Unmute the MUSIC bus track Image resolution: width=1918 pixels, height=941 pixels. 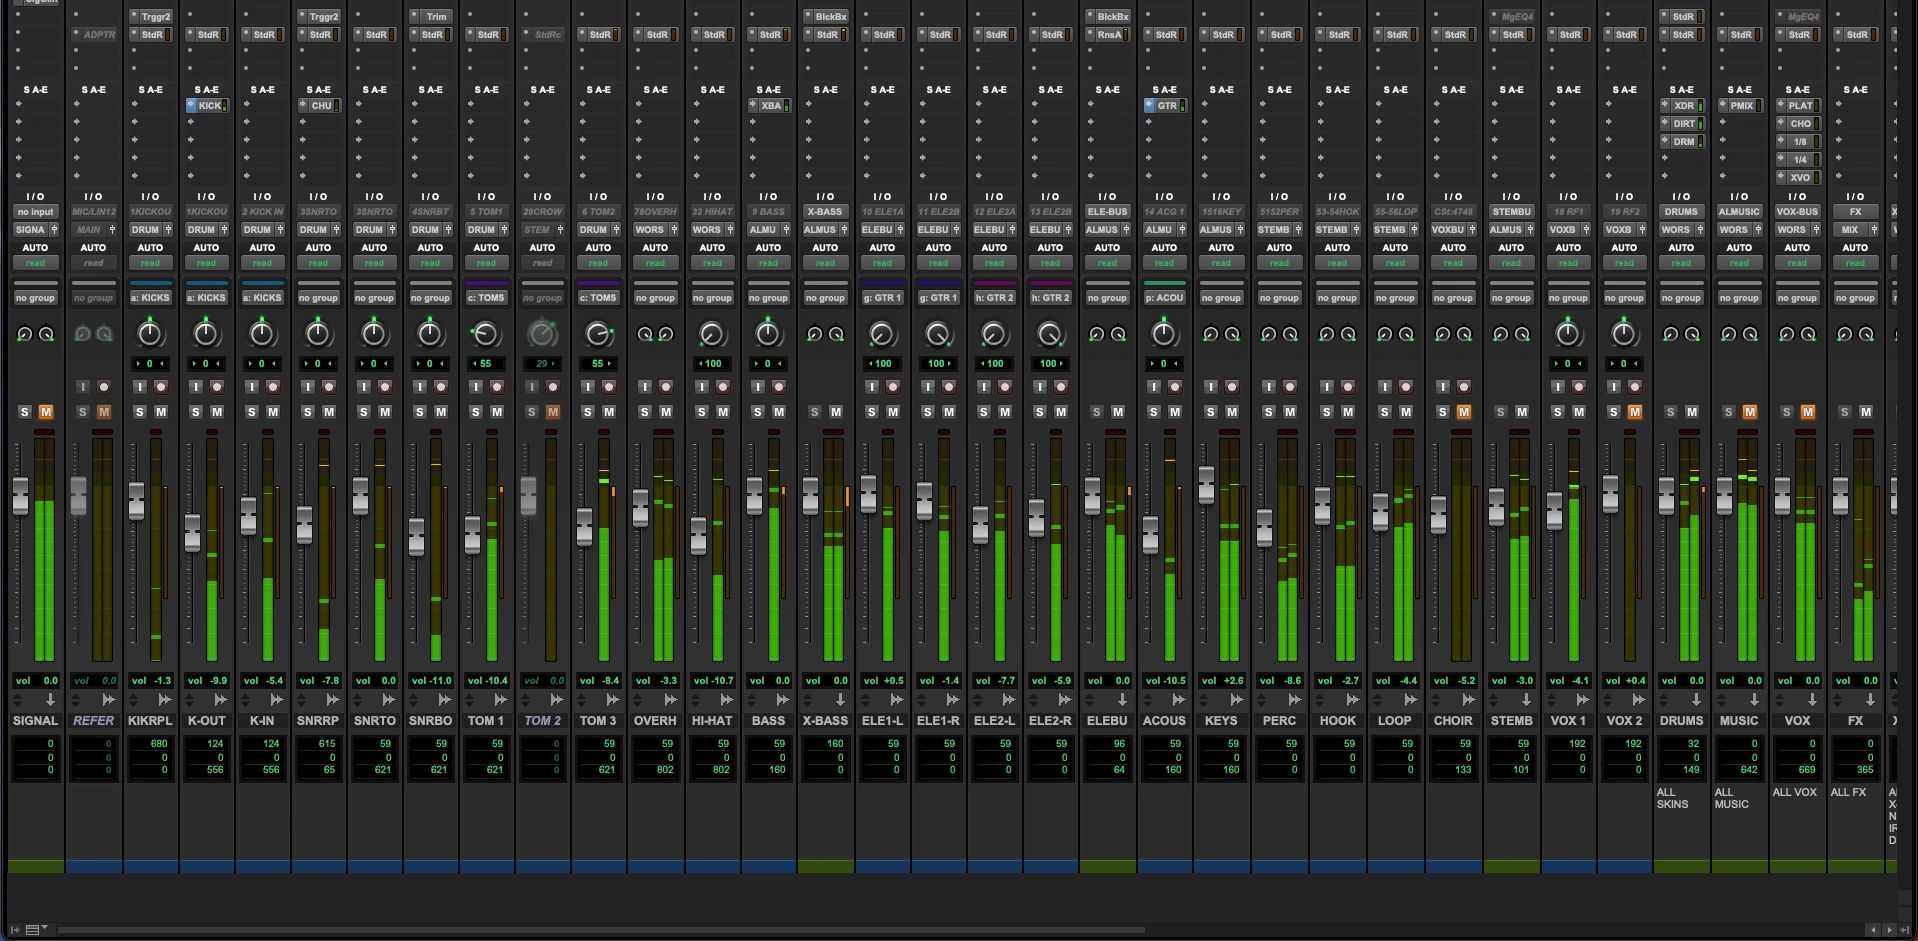click(1750, 412)
